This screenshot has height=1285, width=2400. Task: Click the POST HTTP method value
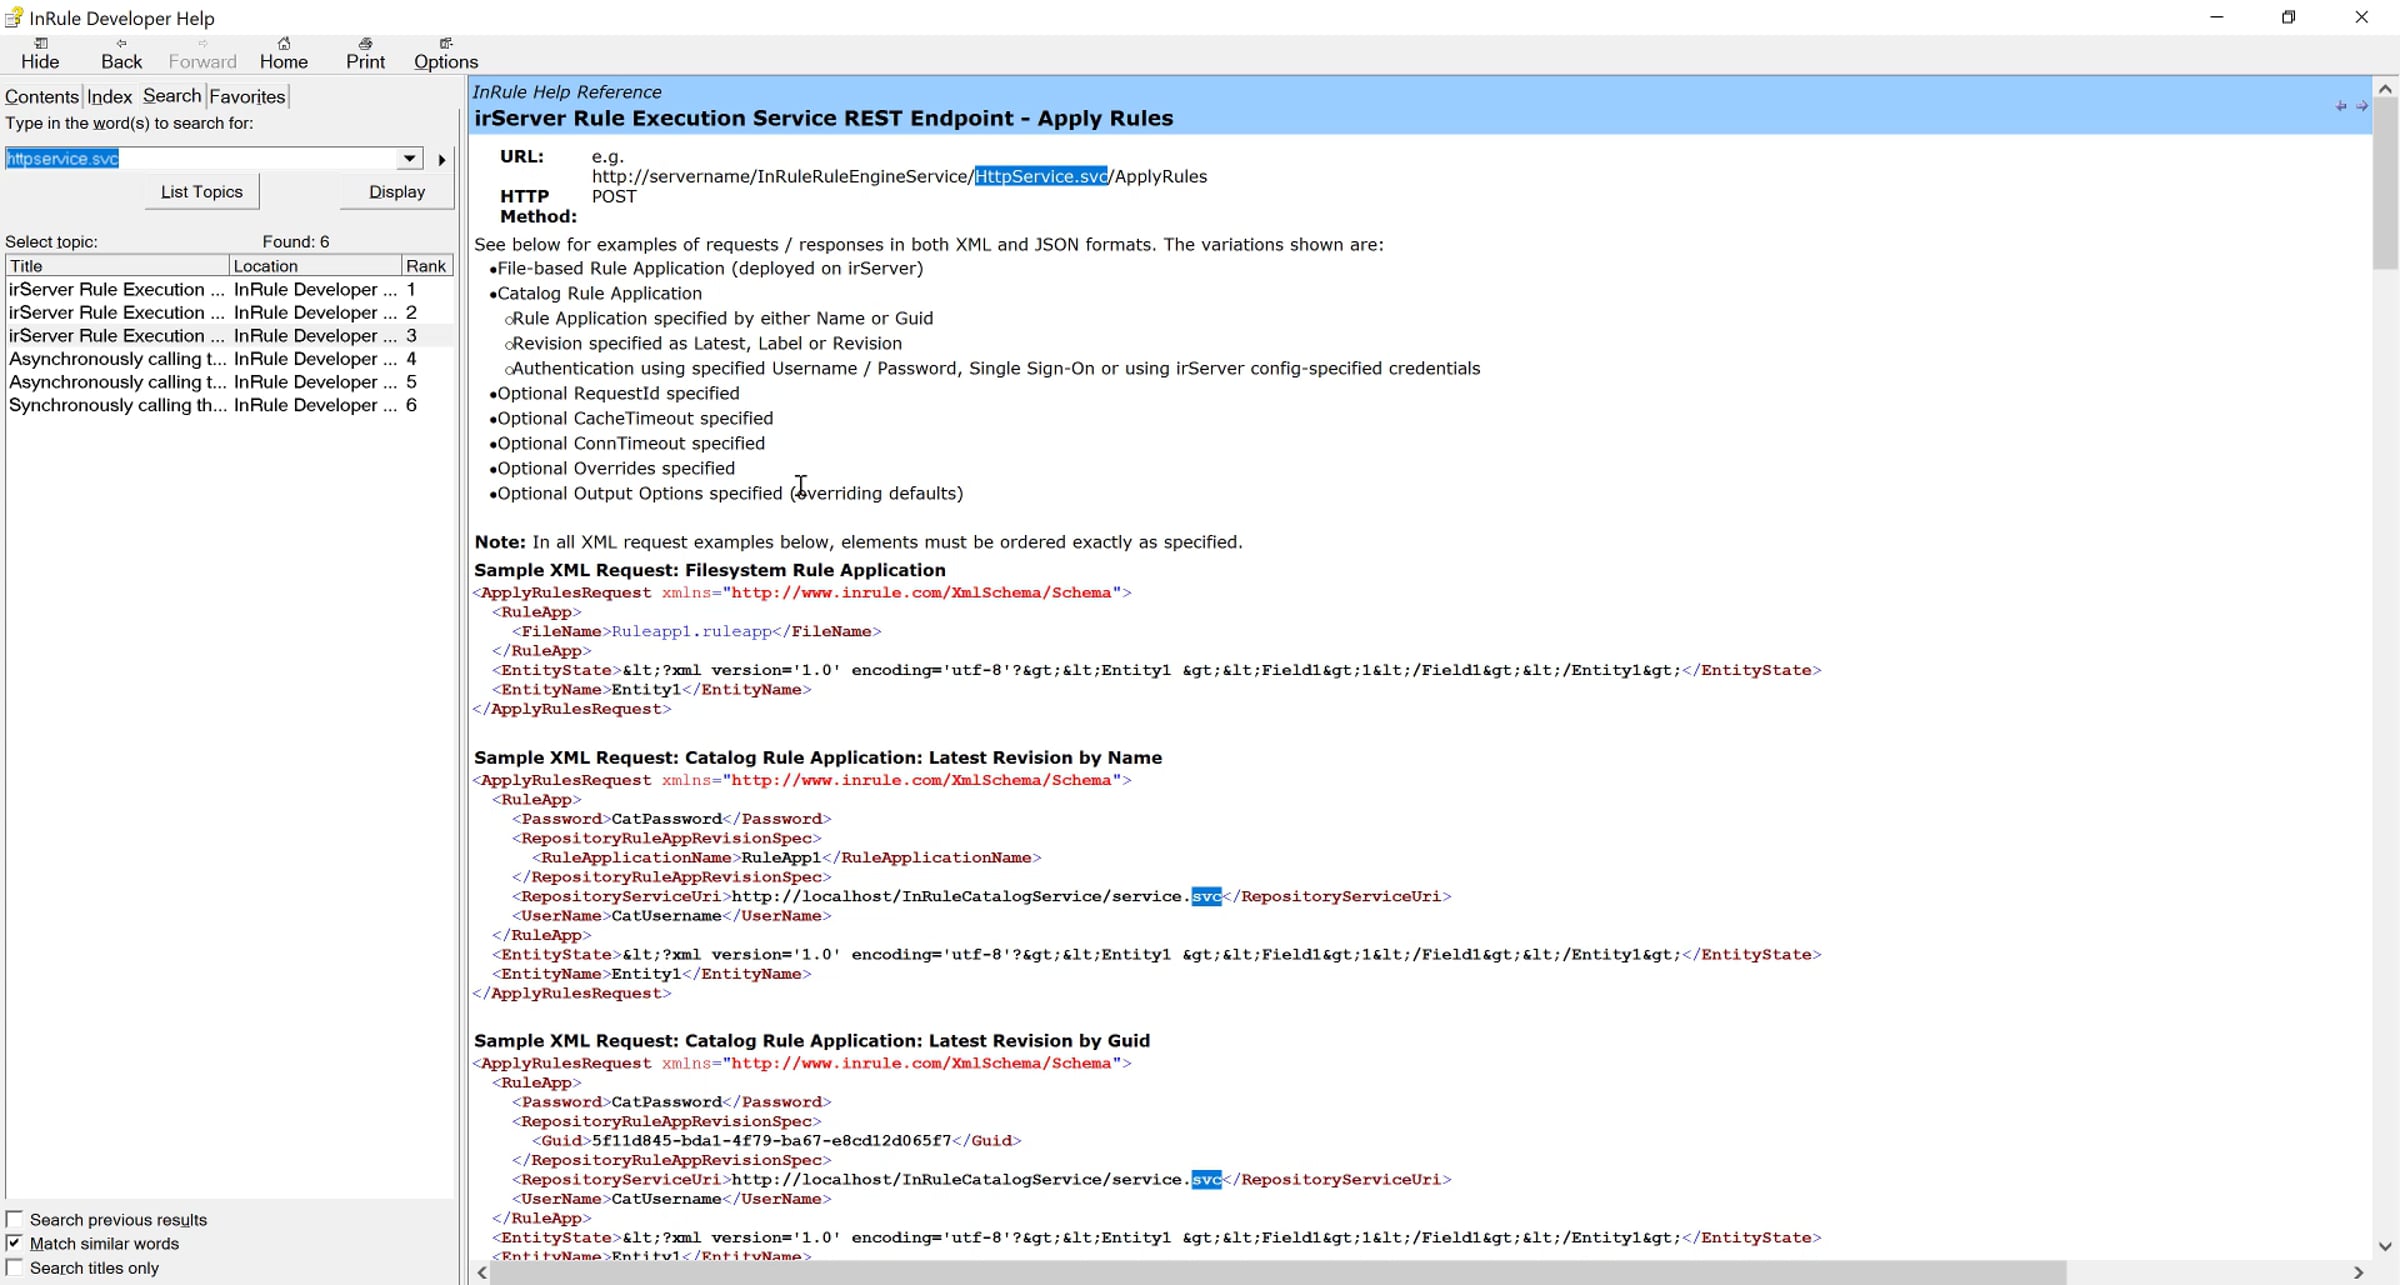pos(614,196)
